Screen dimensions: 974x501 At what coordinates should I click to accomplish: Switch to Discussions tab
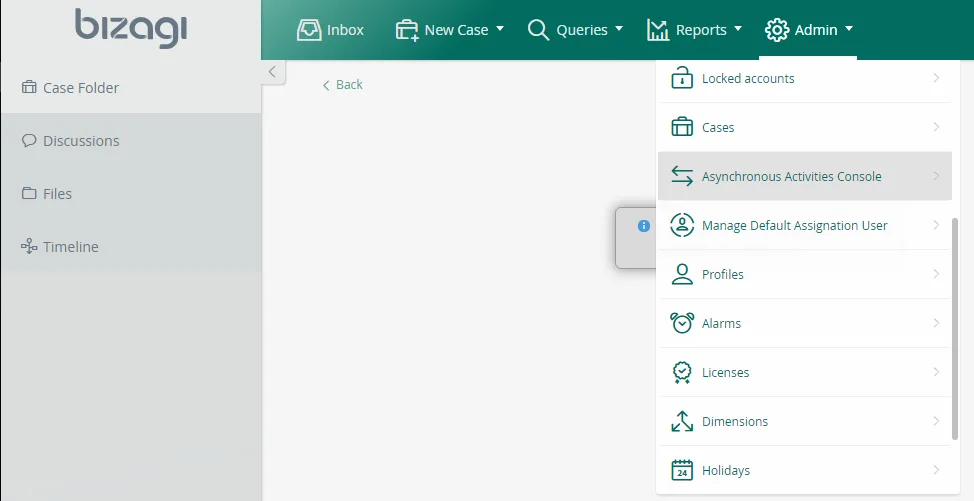131,140
